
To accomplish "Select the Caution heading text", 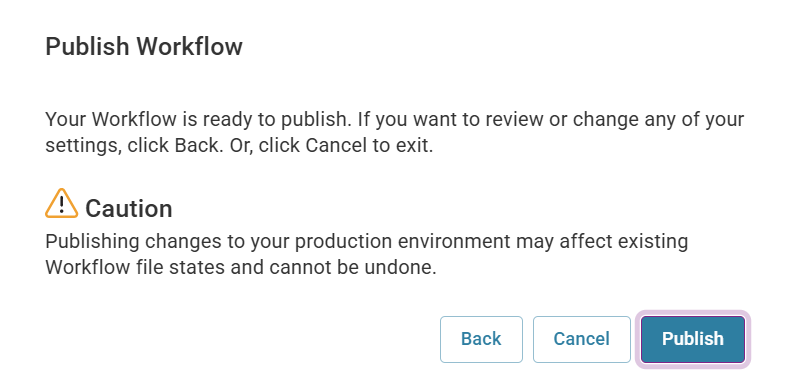I will click(x=128, y=208).
